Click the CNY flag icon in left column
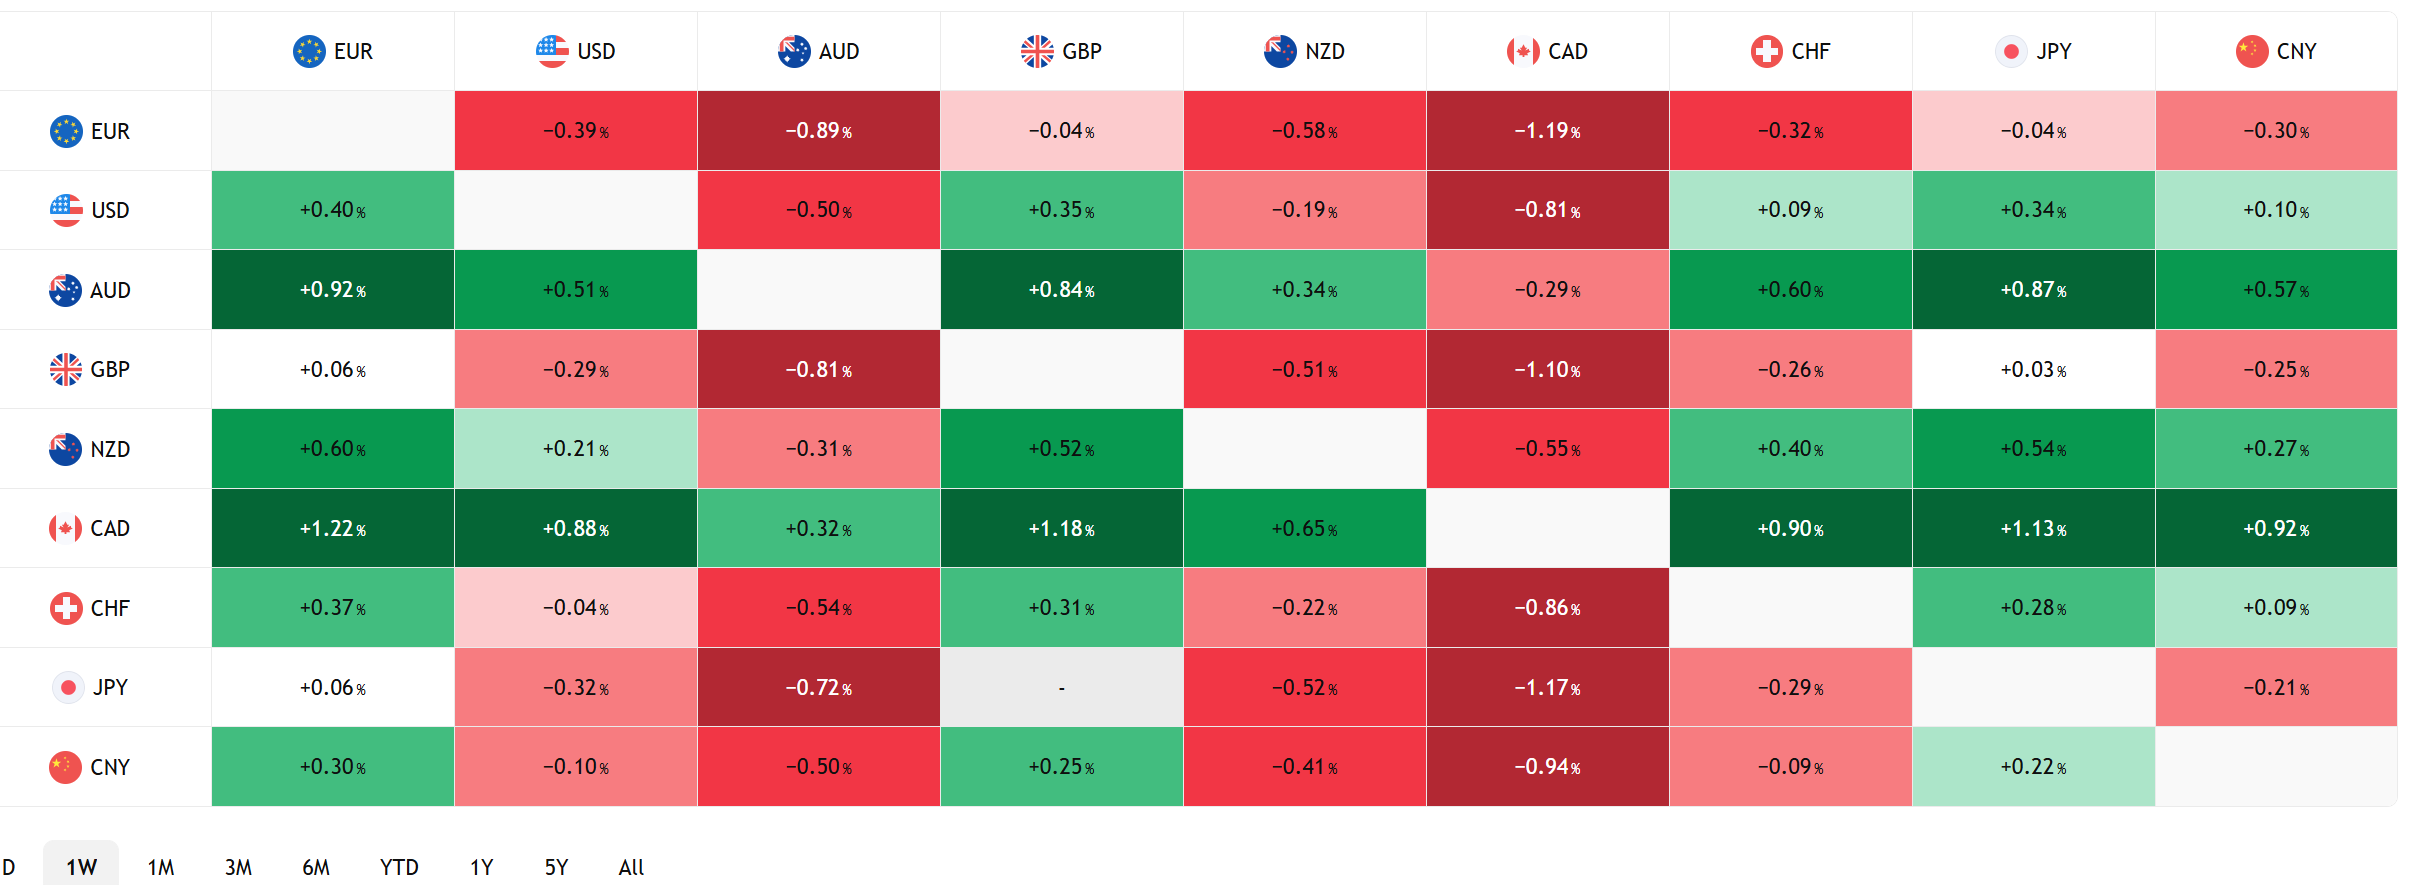Screen dimensions: 2409x885 pos(66,767)
